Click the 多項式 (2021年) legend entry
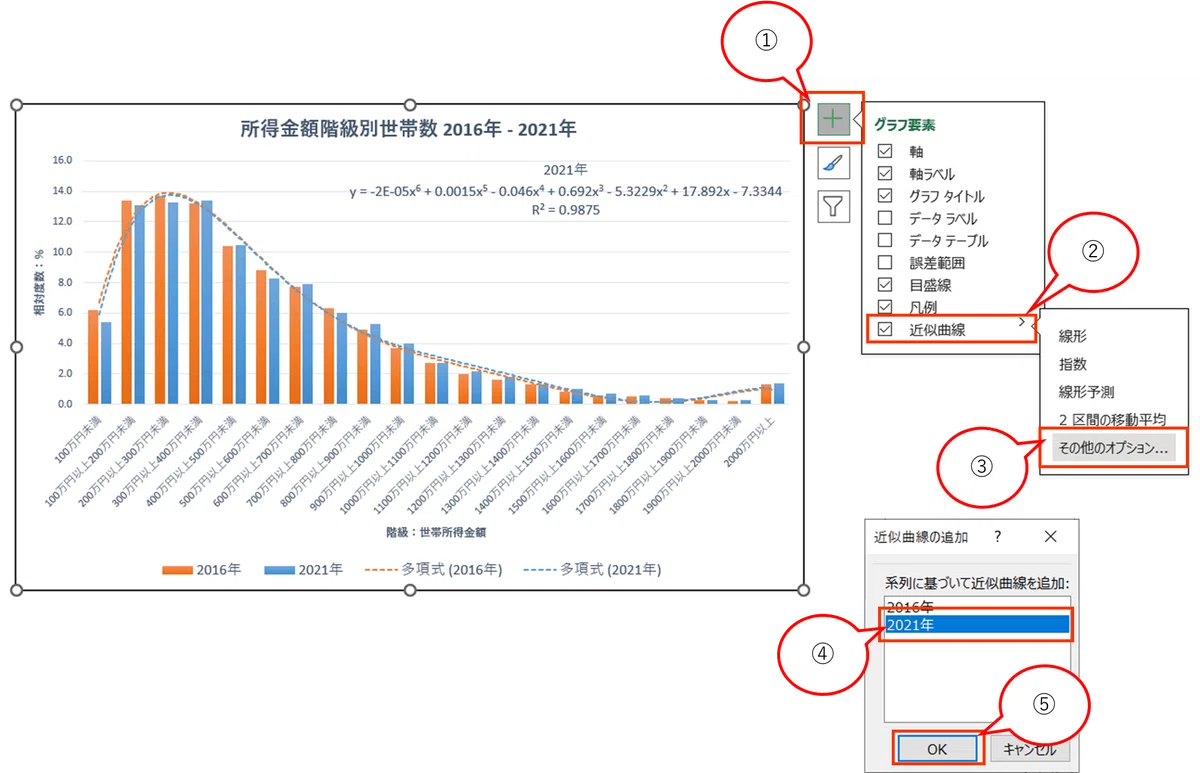 (x=592, y=569)
